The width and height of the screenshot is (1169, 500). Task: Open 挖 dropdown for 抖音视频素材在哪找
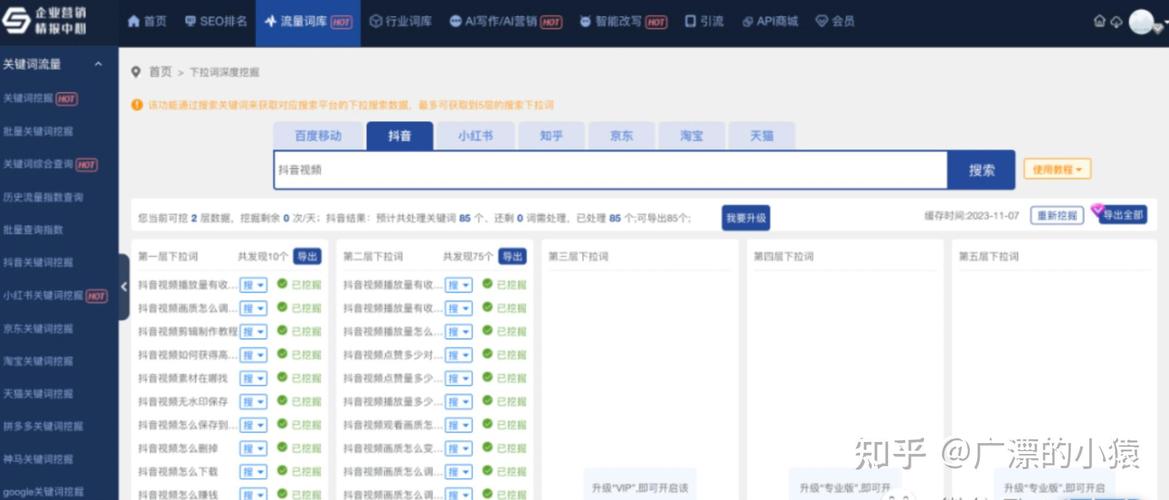tap(253, 379)
